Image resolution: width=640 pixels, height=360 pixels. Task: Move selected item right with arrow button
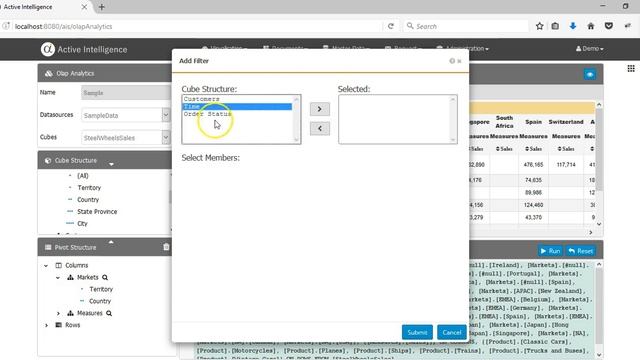(x=320, y=109)
